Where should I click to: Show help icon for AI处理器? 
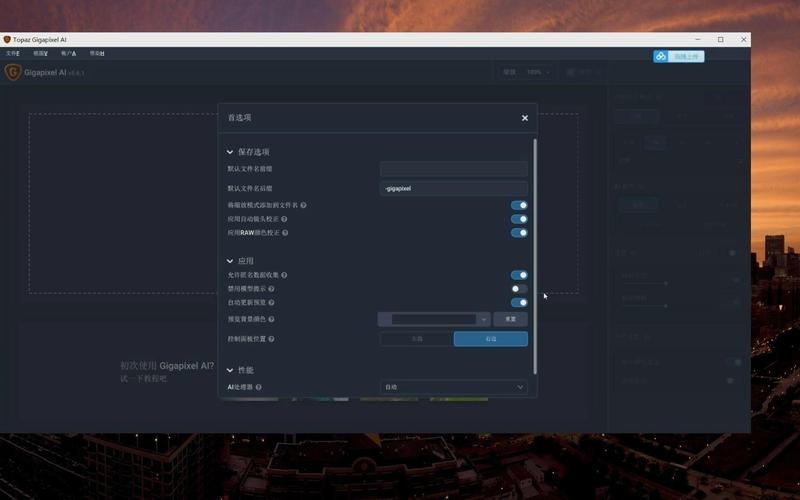tap(259, 387)
